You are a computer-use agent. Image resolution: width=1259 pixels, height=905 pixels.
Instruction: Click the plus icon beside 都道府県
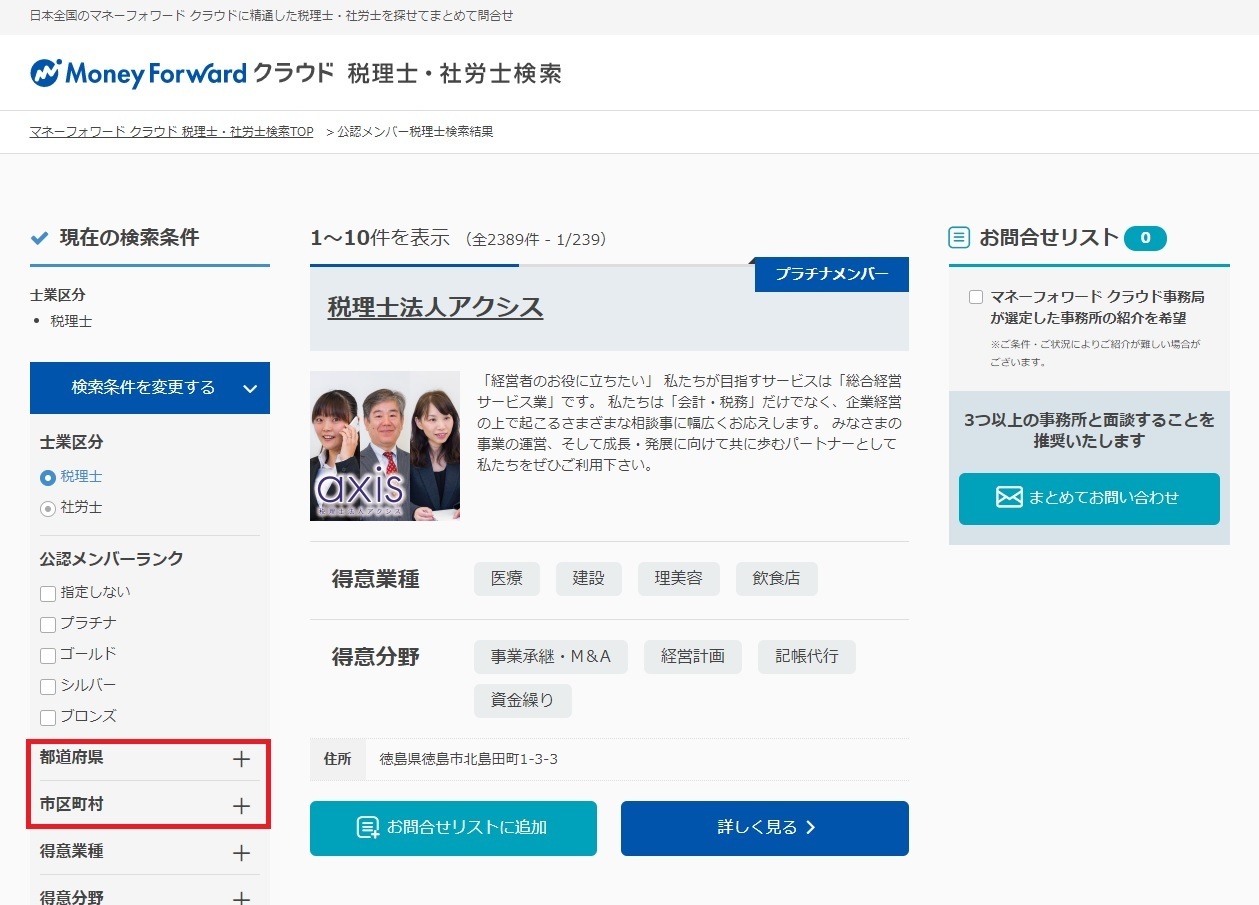(241, 759)
